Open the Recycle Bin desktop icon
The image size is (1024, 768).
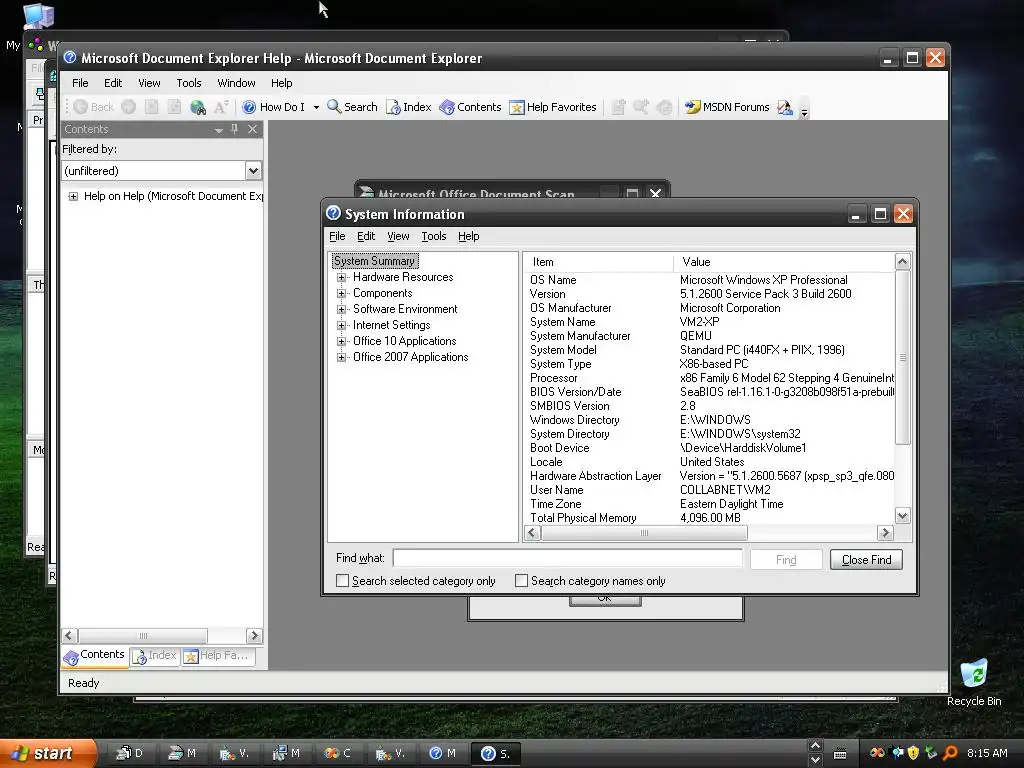pyautogui.click(x=974, y=682)
